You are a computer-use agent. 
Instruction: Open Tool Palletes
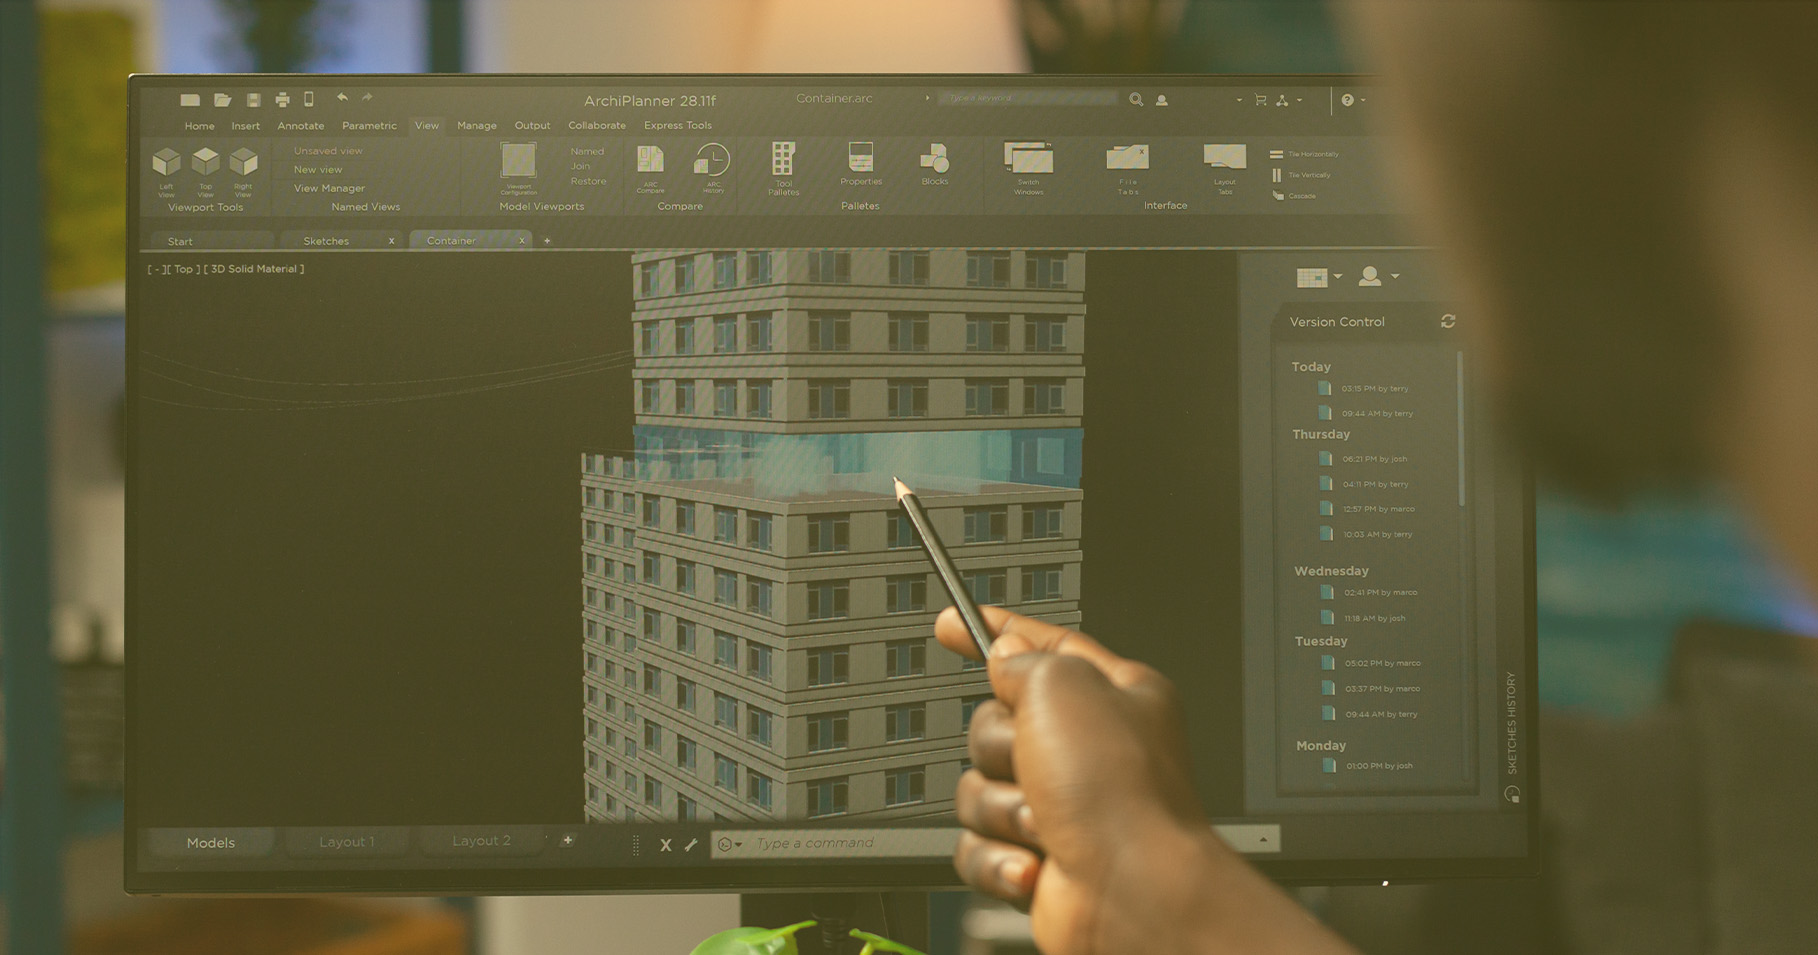click(783, 168)
